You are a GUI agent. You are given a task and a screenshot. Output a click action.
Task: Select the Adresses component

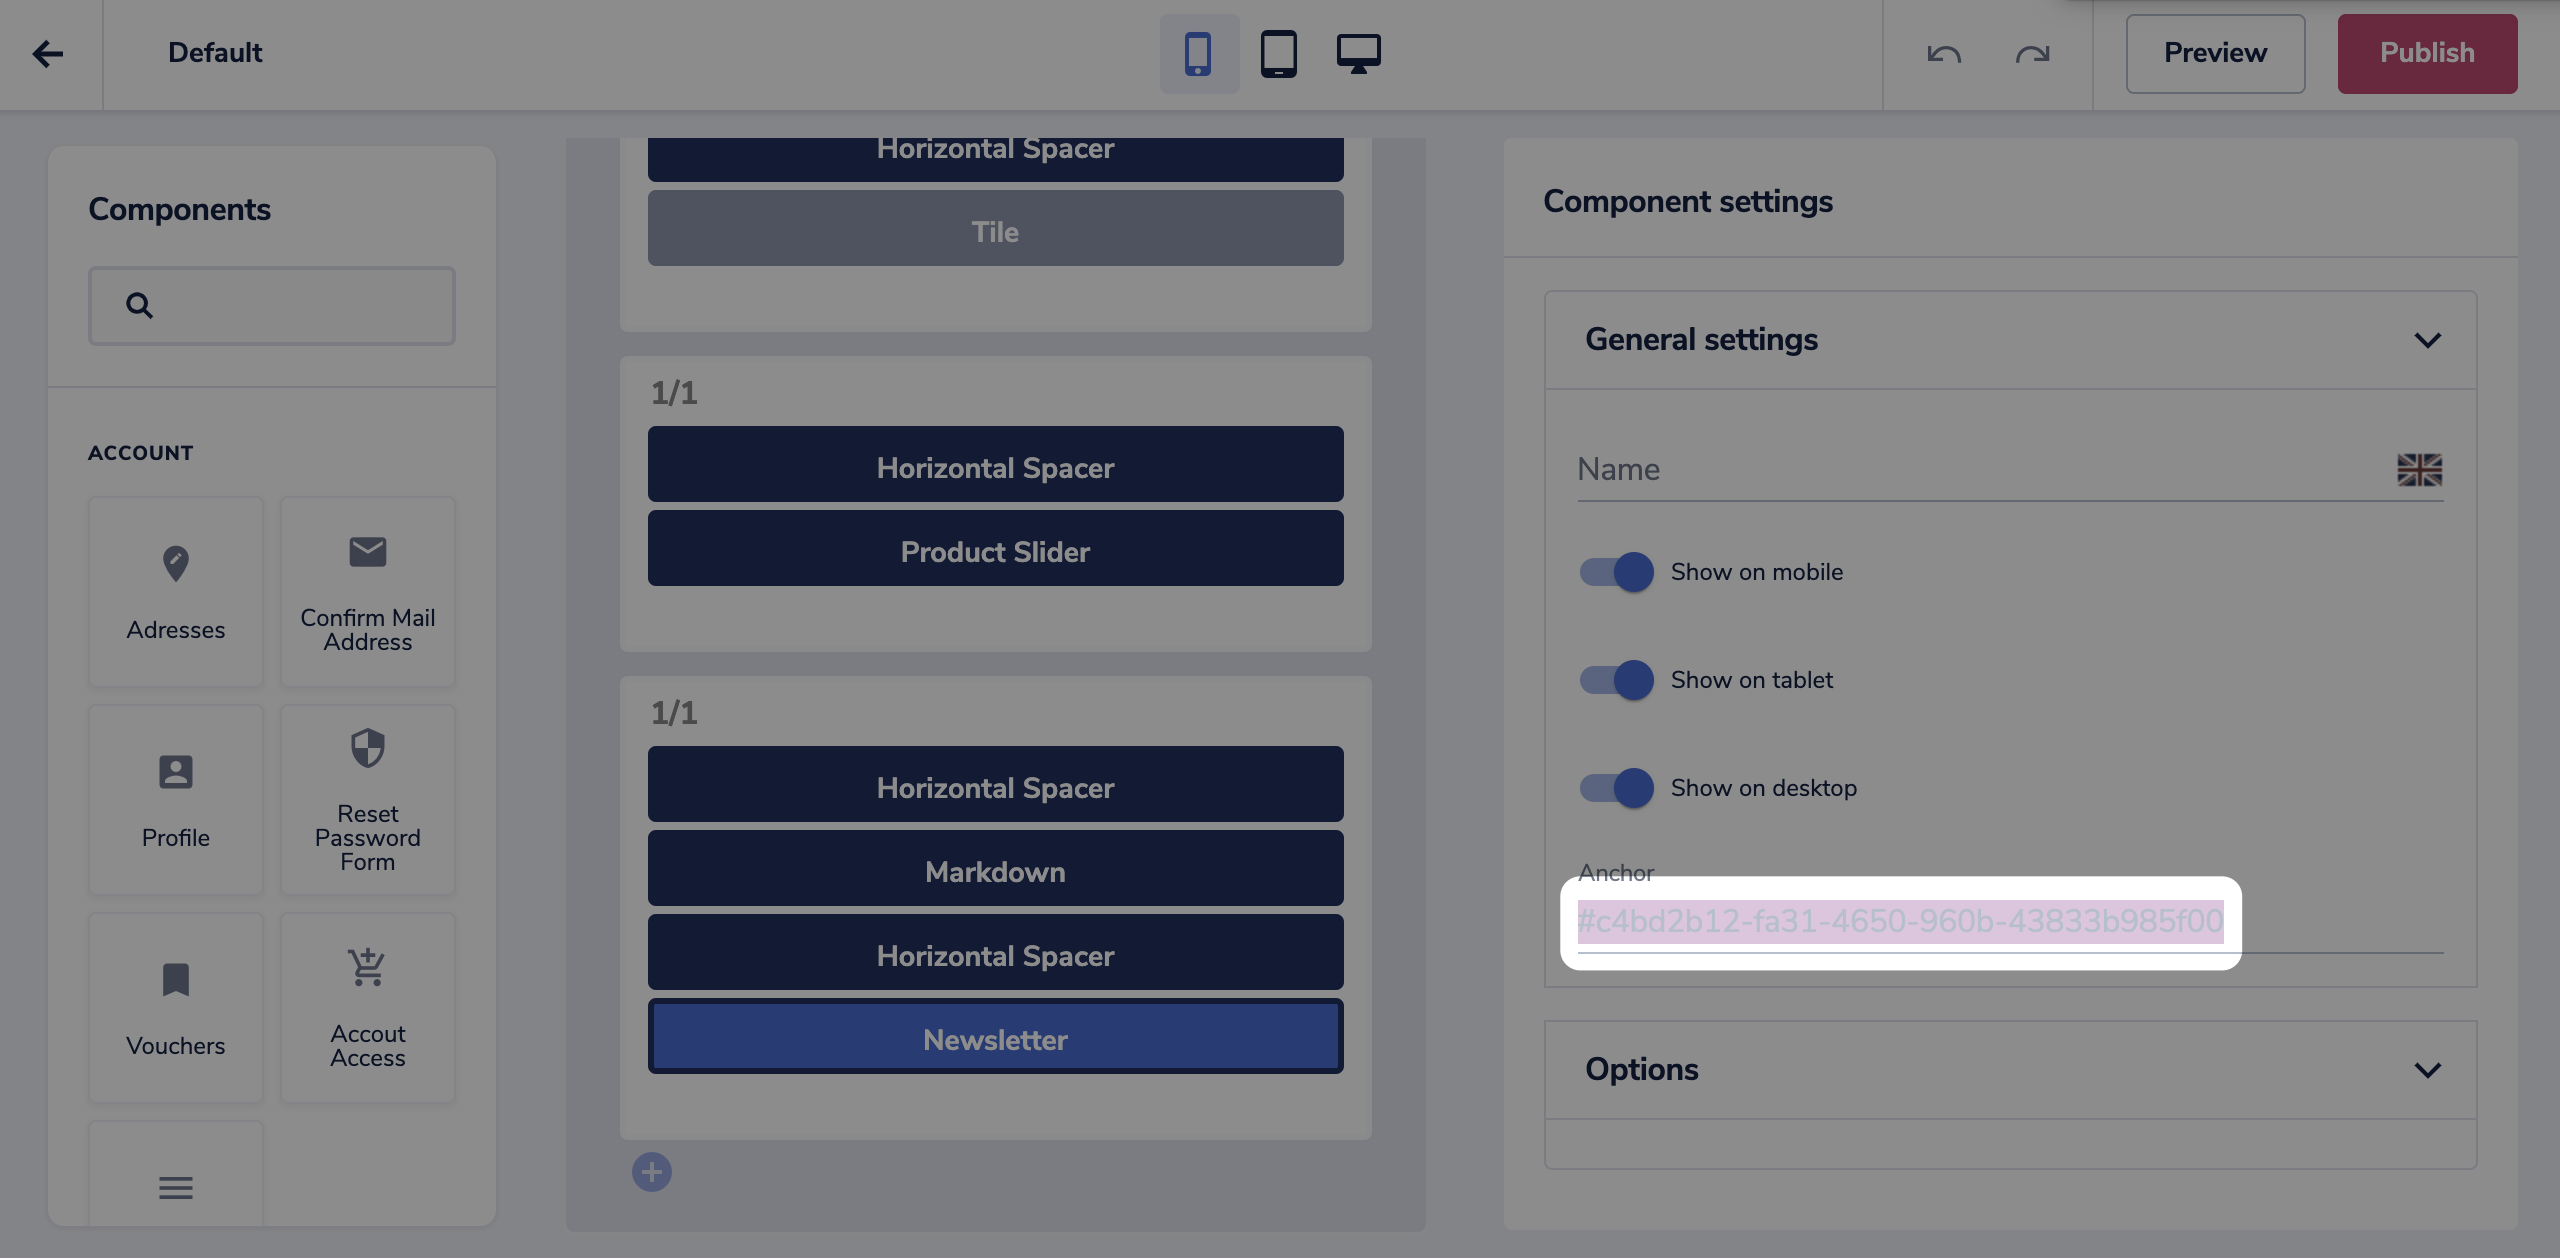tap(176, 592)
